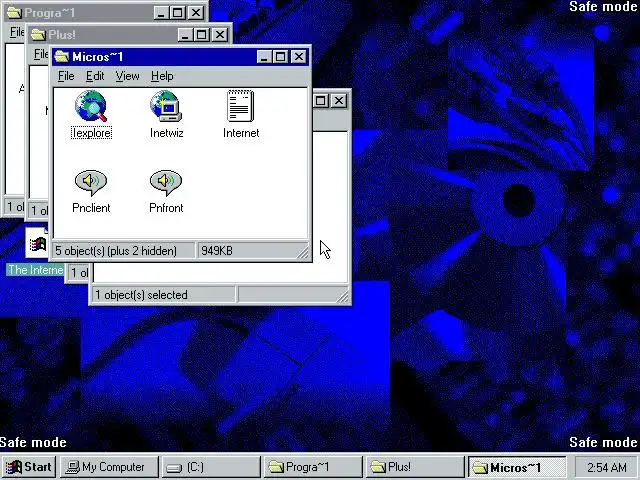
Task: Switch to Plus! taskbar button
Action: point(415,467)
